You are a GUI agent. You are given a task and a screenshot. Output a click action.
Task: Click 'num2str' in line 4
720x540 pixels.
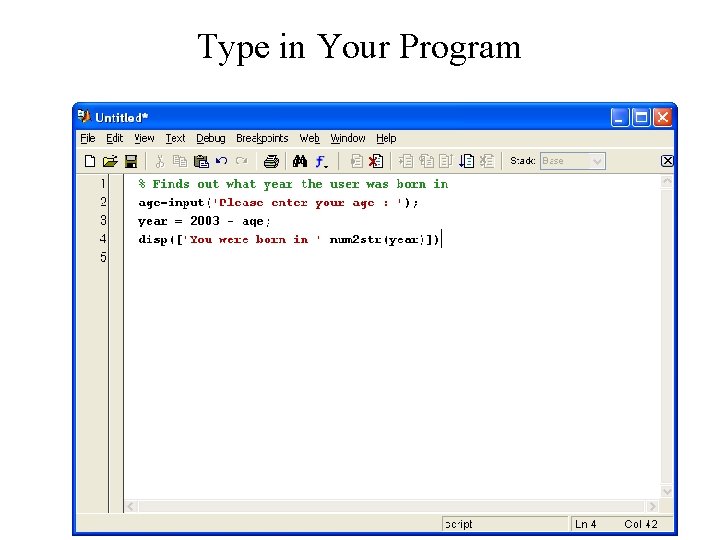point(355,240)
